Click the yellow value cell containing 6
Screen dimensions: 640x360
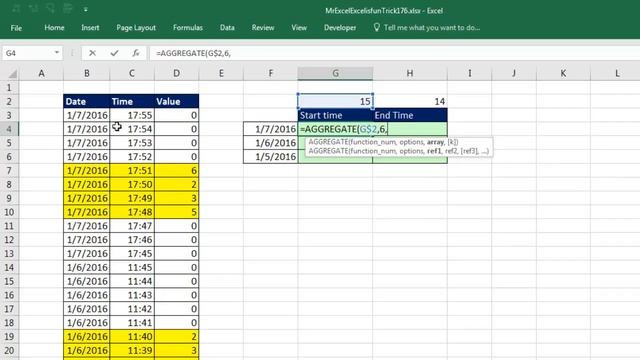pyautogui.click(x=177, y=171)
